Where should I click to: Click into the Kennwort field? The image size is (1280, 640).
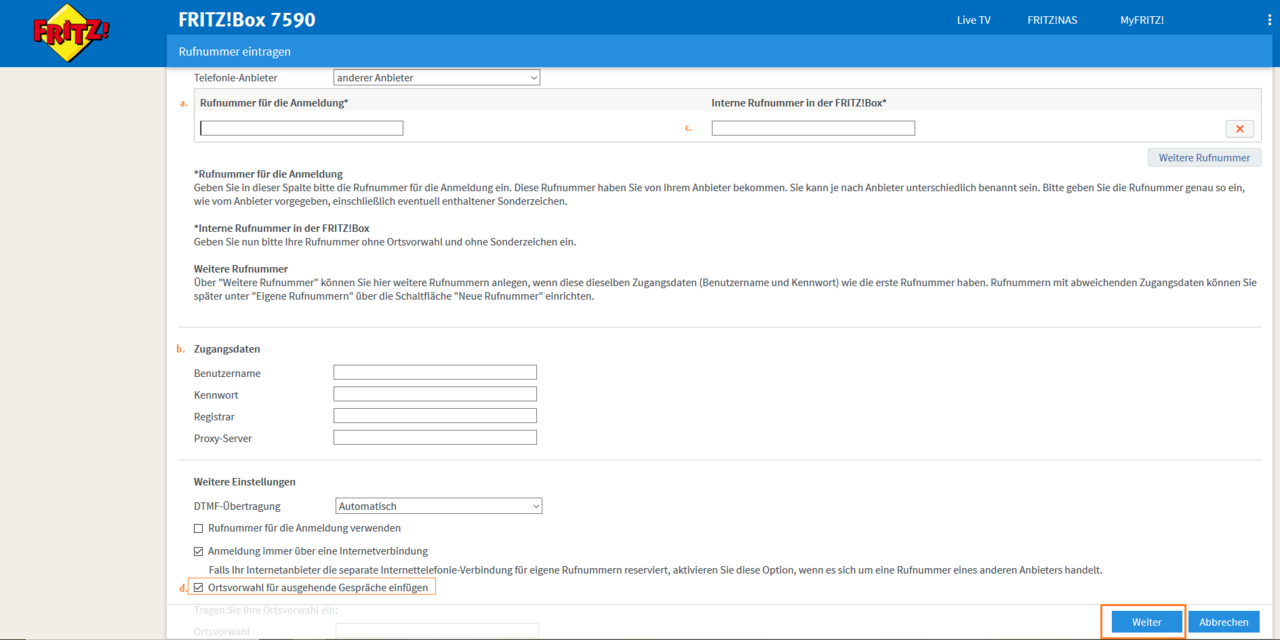[x=435, y=395]
